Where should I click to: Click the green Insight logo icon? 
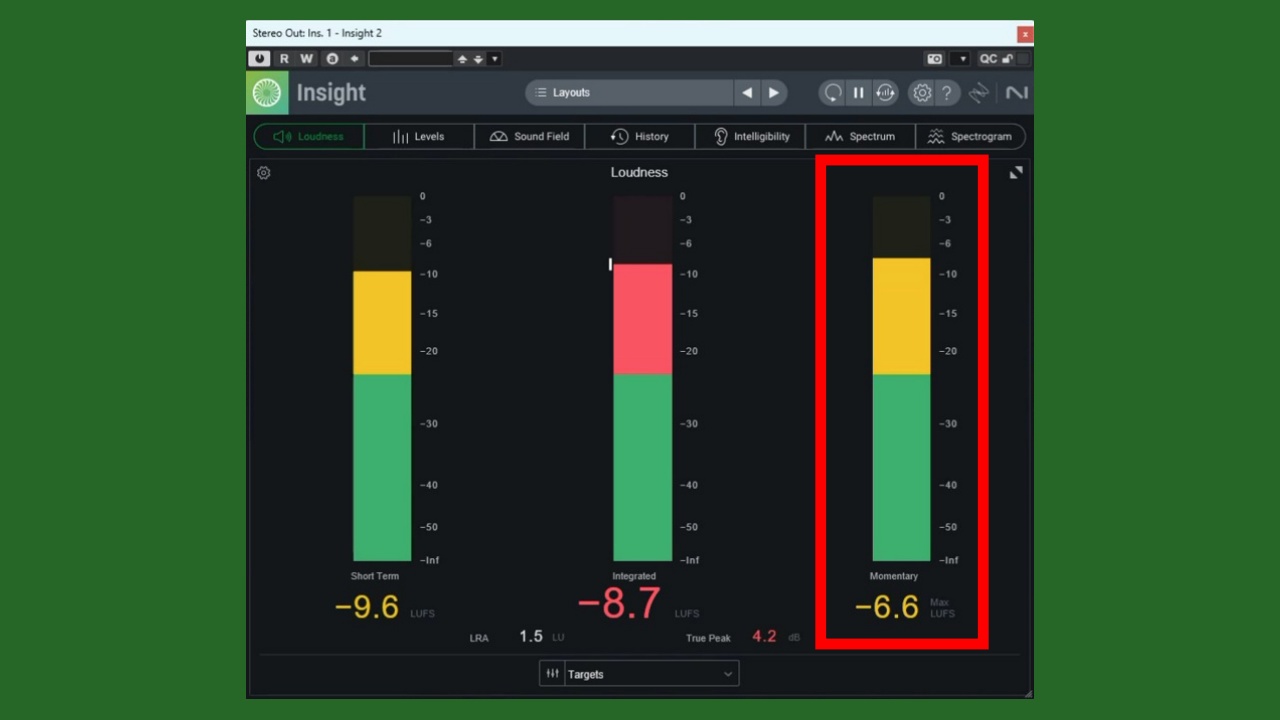(267, 93)
